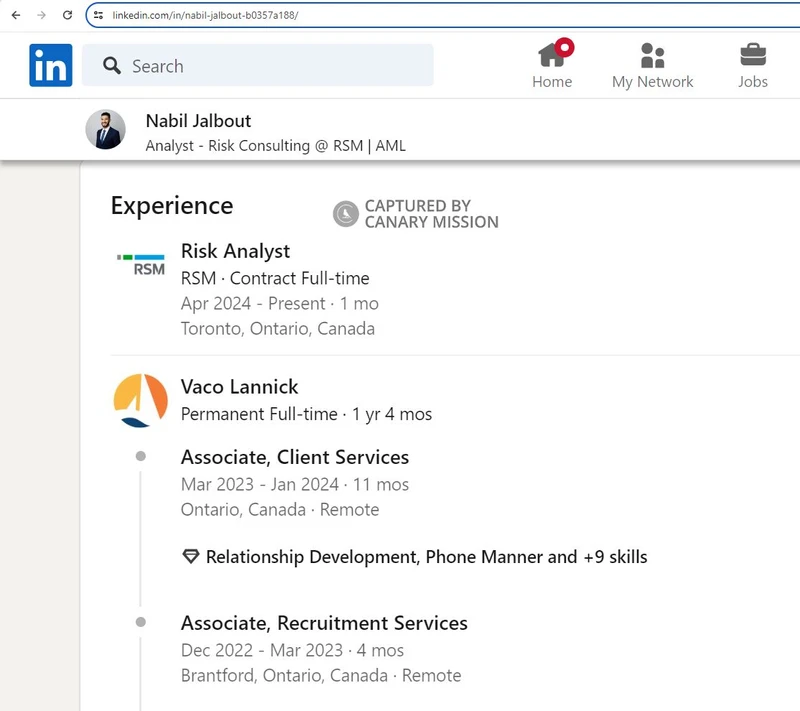The height and width of the screenshot is (711, 800).
Task: Open the Home nav label
Action: (552, 82)
